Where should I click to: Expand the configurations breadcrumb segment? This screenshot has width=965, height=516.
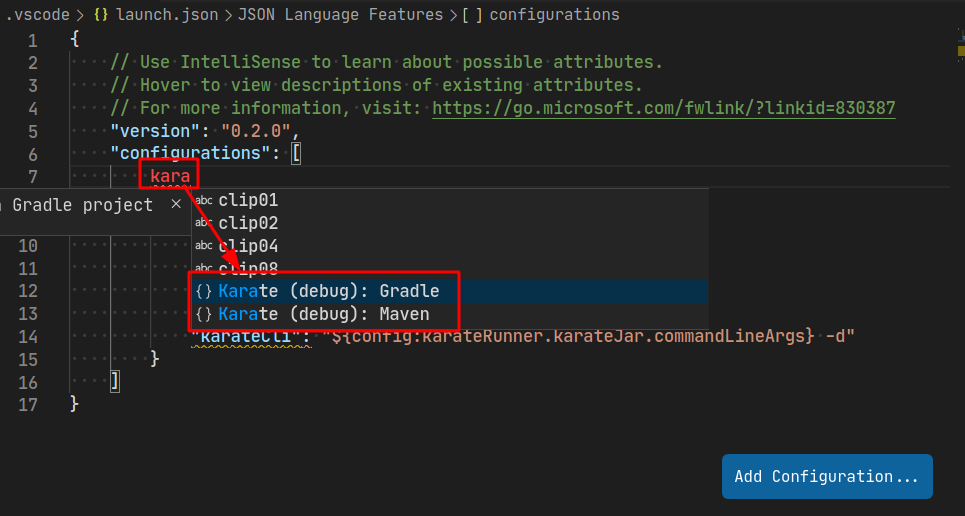(x=554, y=15)
